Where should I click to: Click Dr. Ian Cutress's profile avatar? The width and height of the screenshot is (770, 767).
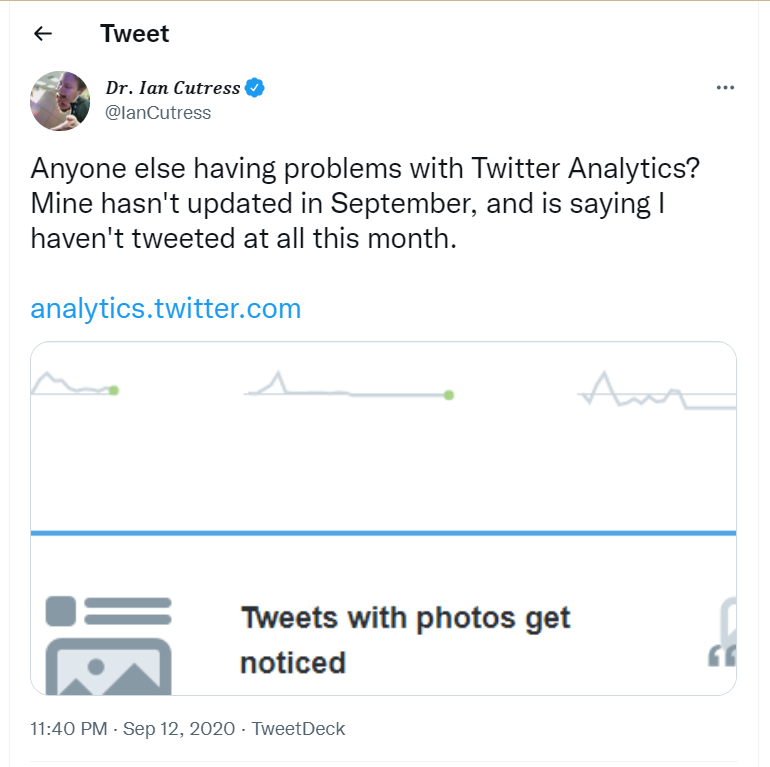(61, 101)
